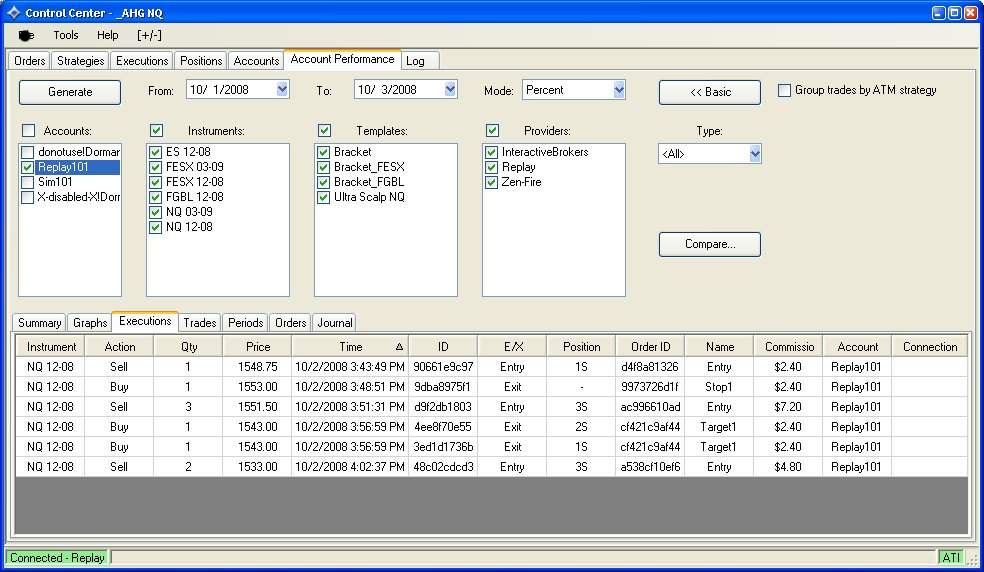Select the Stop1 exit row
Viewport: 984px width, 572px height.
point(491,387)
